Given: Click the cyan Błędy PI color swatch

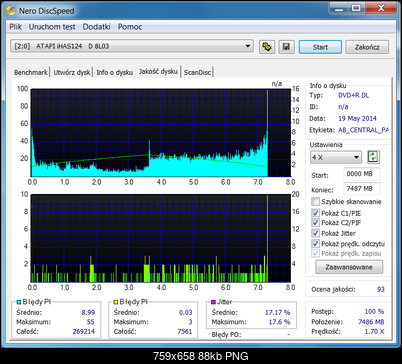Looking at the screenshot, I should [x=19, y=302].
